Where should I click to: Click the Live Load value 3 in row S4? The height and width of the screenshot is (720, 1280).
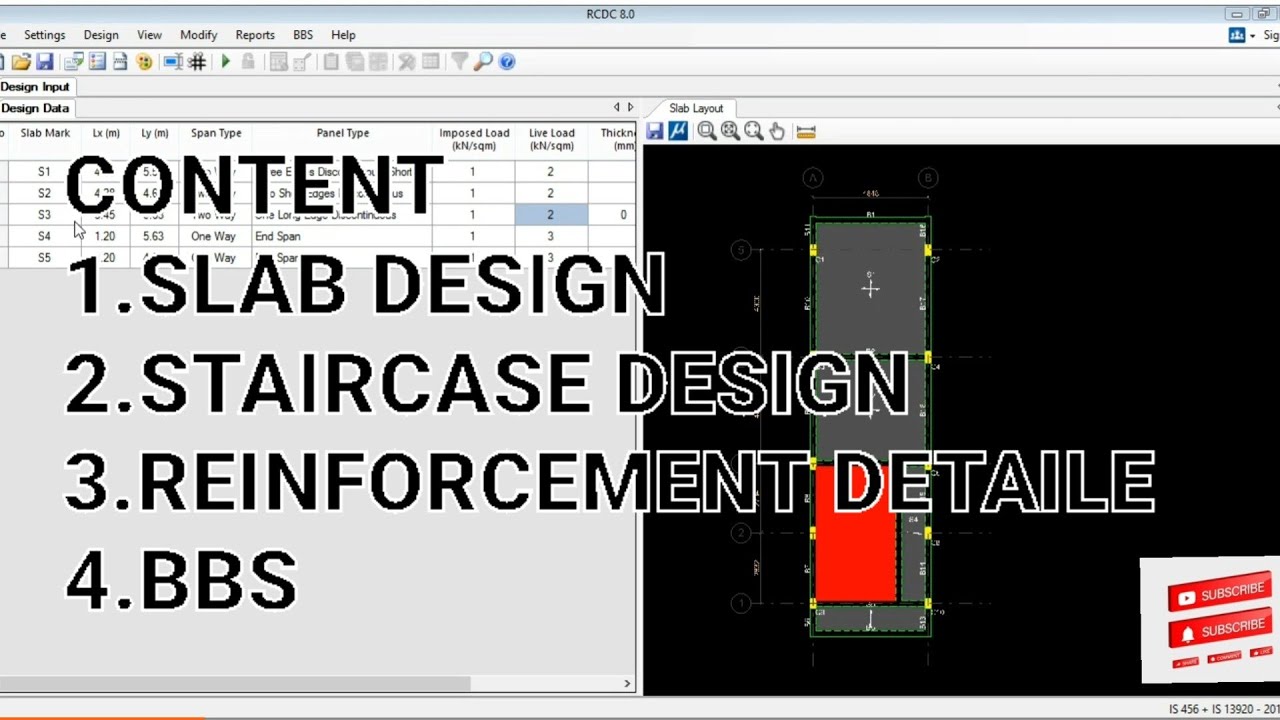click(x=551, y=237)
